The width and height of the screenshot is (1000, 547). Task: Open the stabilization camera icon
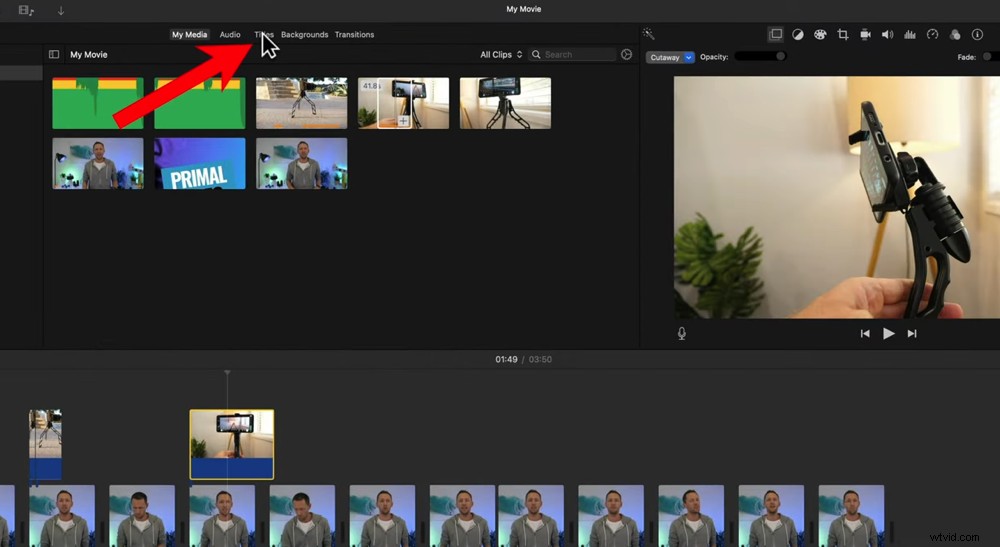pos(865,34)
